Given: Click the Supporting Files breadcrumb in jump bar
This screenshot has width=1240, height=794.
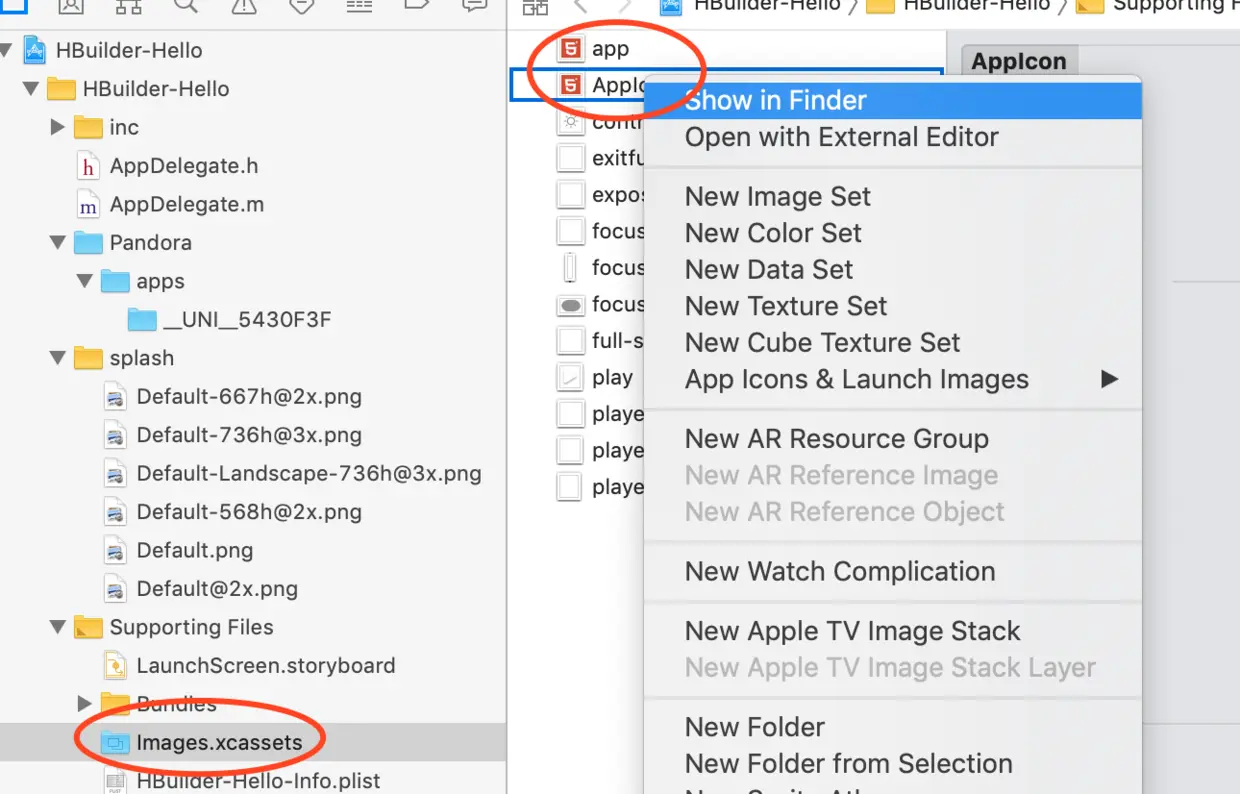Looking at the screenshot, I should coord(1158,6).
